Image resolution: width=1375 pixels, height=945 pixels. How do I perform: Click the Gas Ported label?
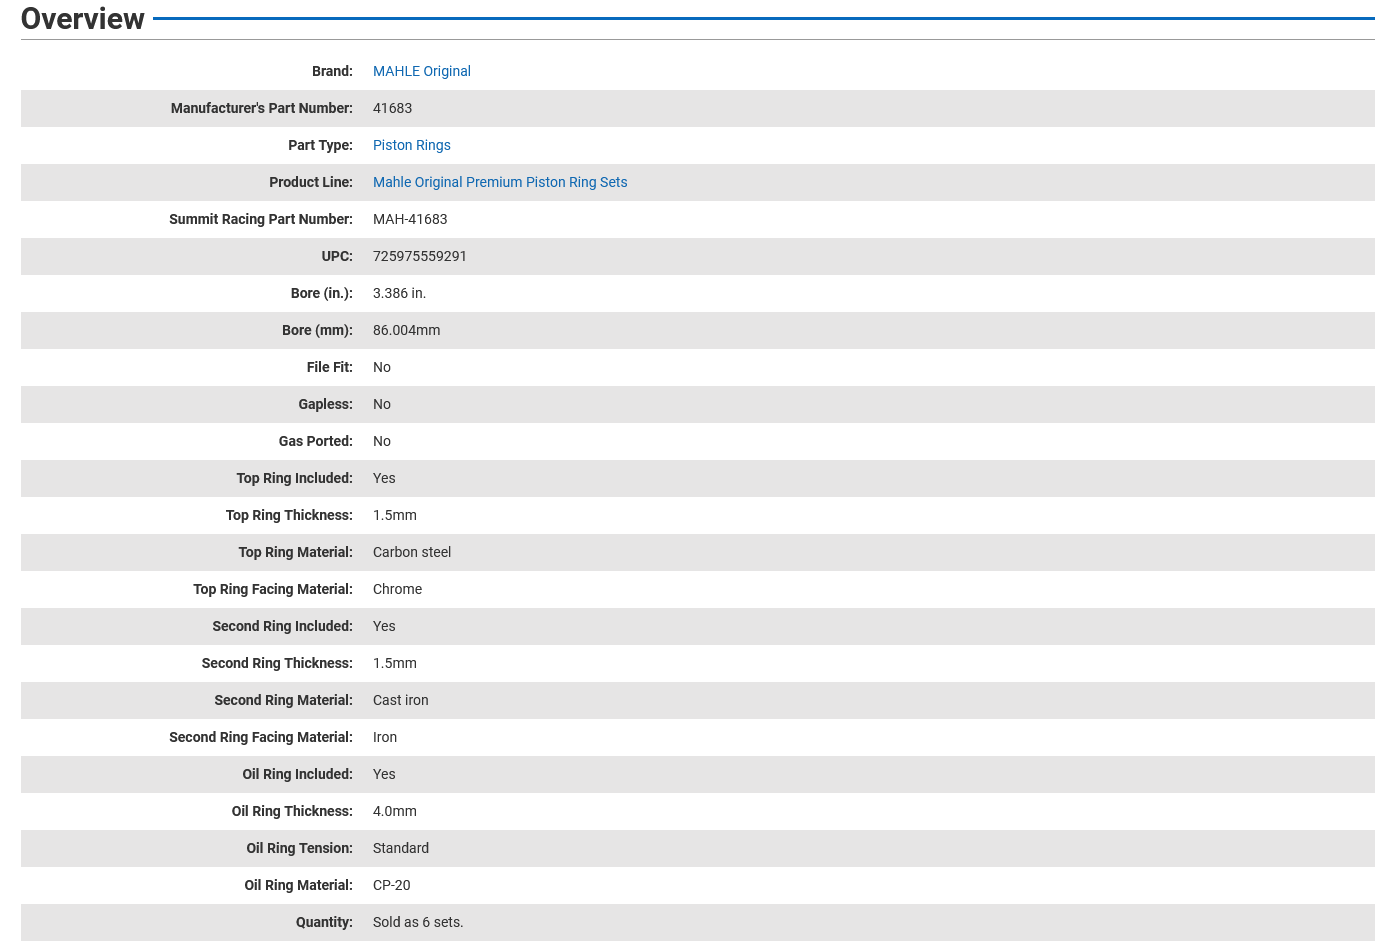pos(315,441)
